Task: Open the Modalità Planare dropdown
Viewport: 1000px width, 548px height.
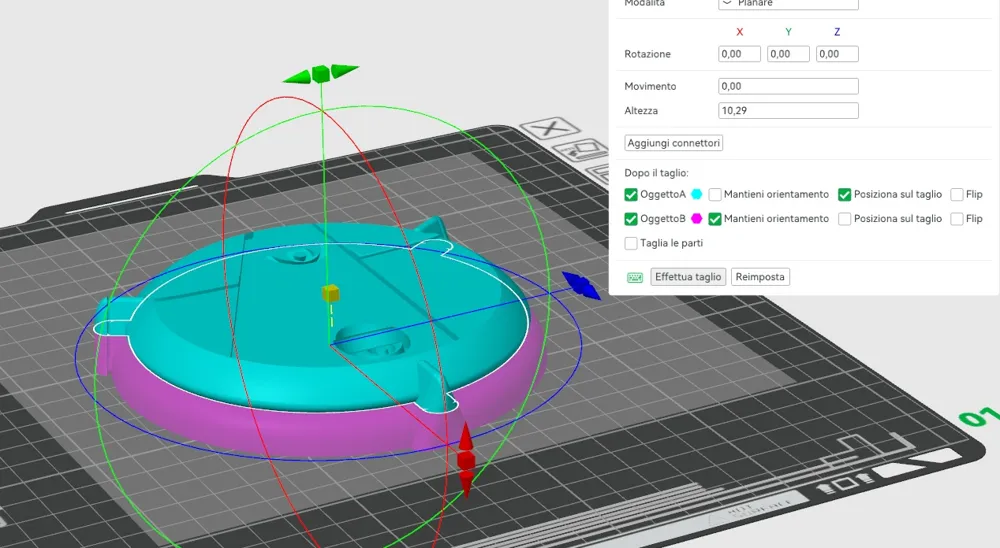Action: click(788, 4)
